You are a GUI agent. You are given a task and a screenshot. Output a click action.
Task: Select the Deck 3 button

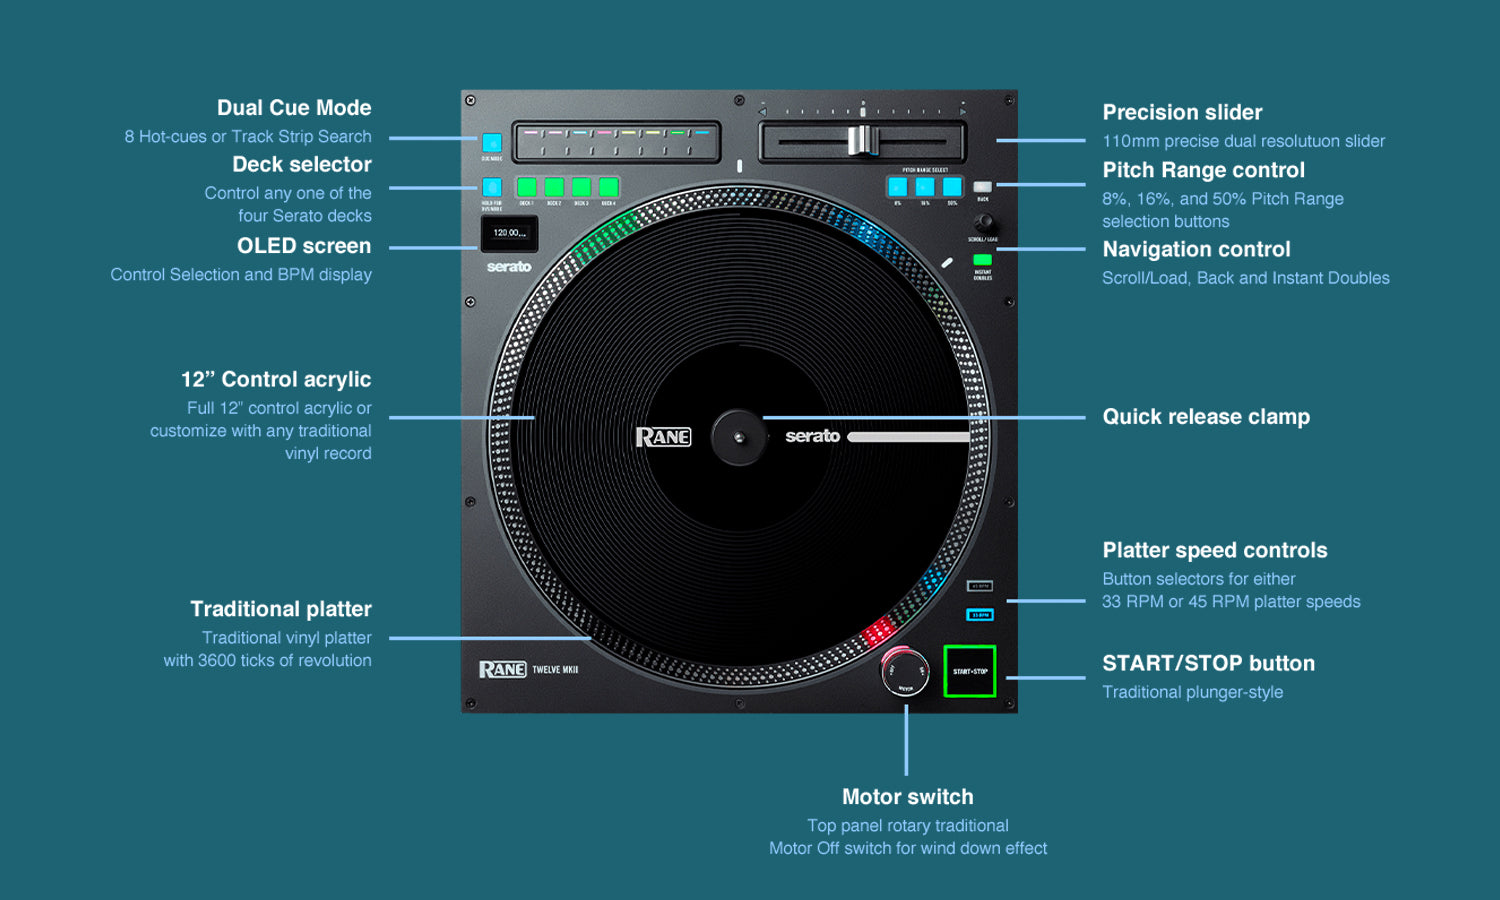point(581,187)
